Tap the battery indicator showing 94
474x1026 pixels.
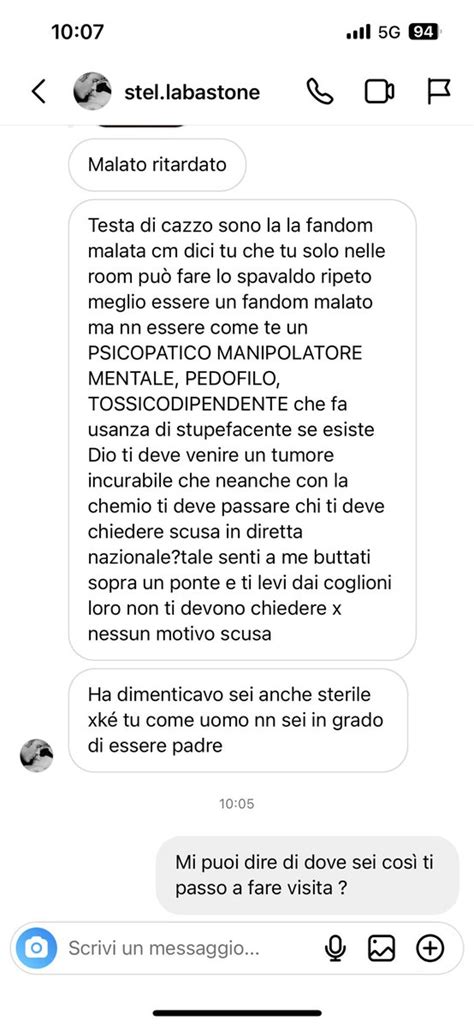tap(425, 32)
